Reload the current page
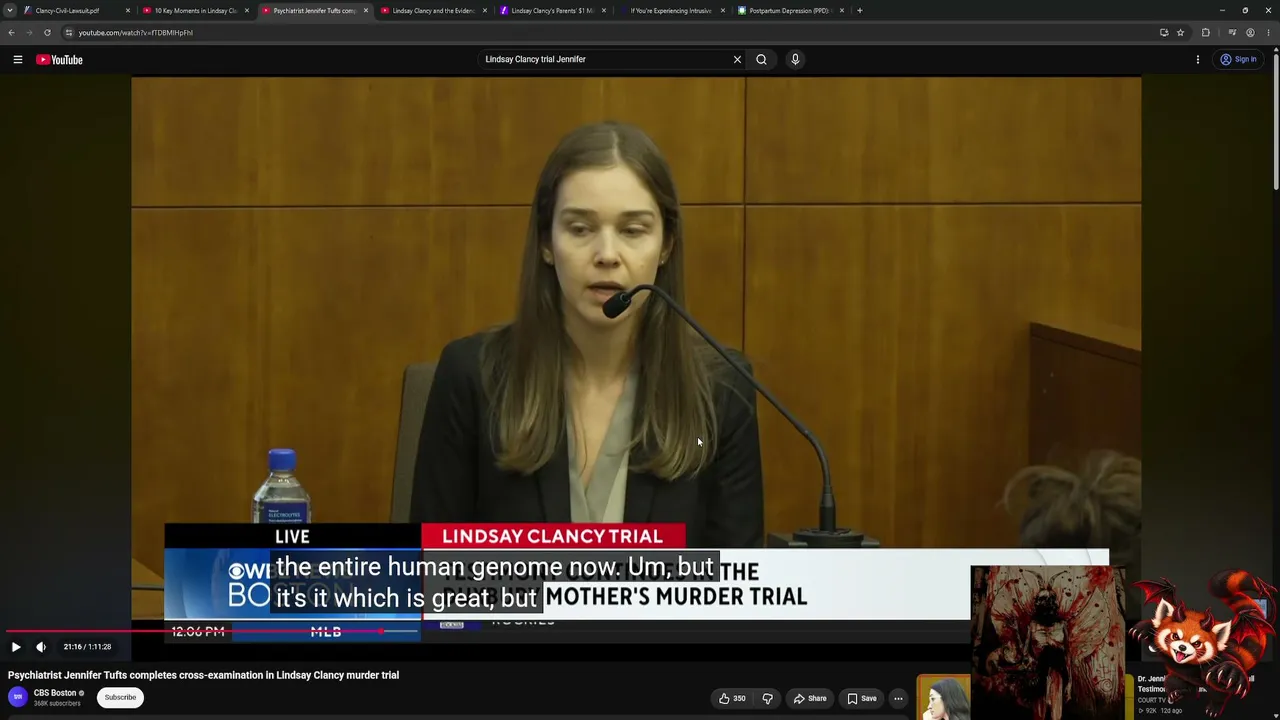The height and width of the screenshot is (720, 1280). pos(47,33)
